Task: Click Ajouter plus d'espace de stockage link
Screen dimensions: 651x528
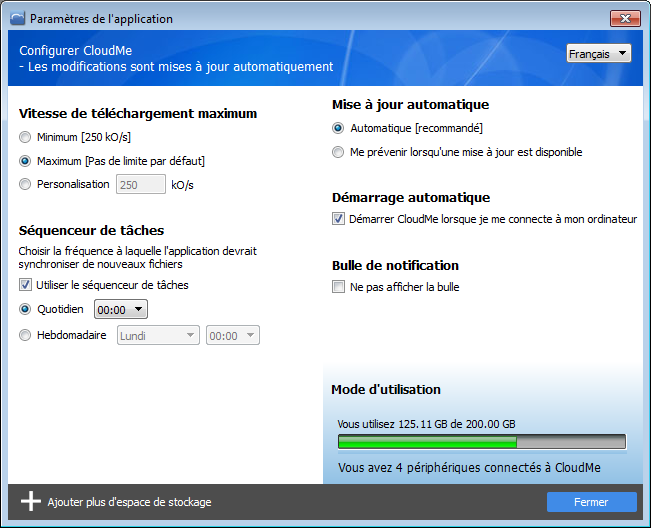Action: pos(129,502)
